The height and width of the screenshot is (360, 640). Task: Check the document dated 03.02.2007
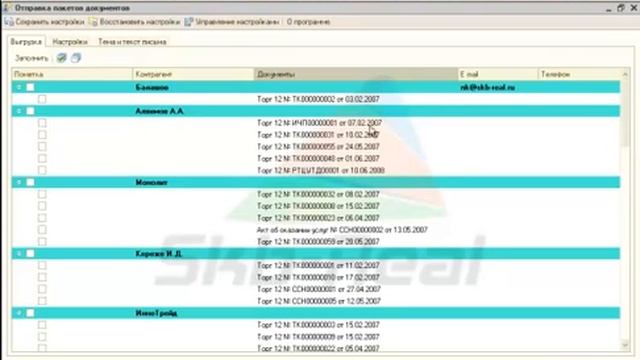point(42,99)
